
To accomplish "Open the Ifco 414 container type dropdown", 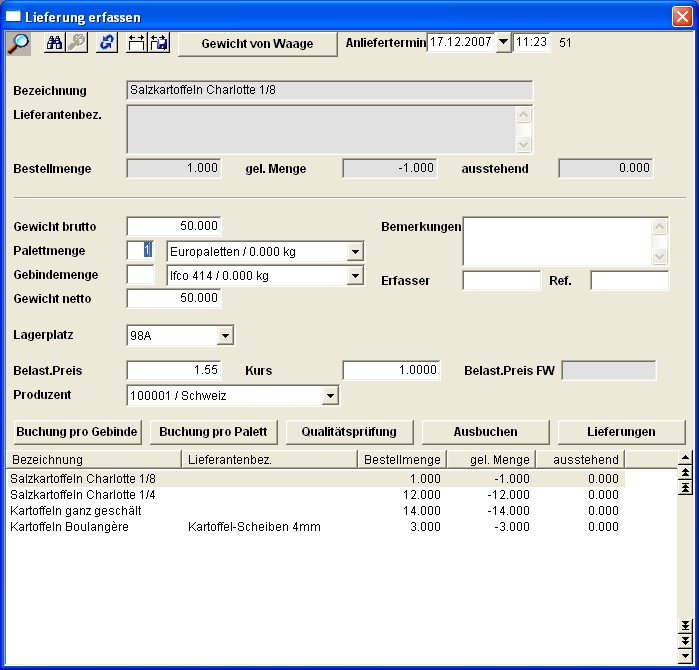I will coord(355,276).
